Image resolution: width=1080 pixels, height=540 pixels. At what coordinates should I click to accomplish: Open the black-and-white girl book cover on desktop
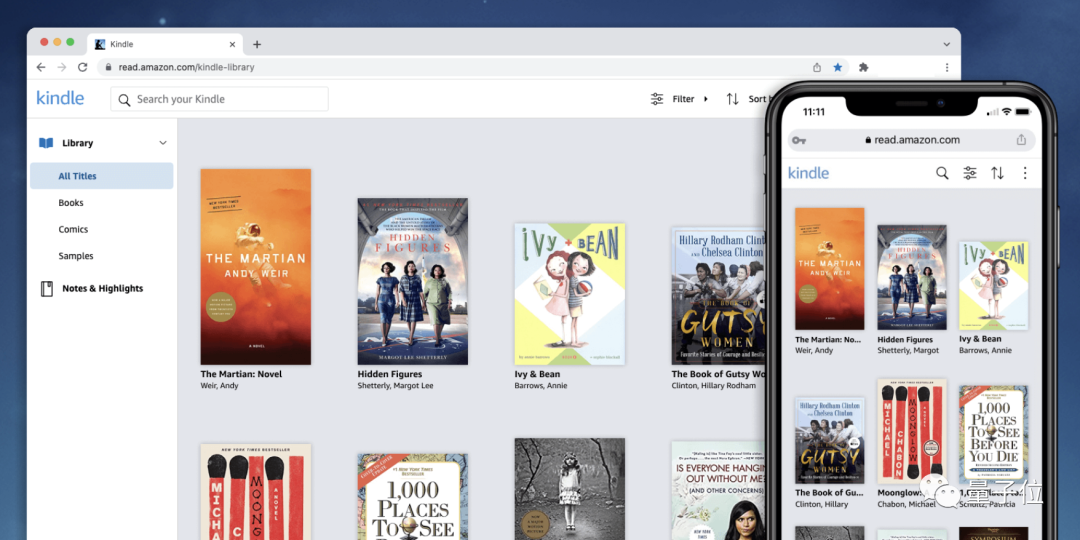(570, 489)
